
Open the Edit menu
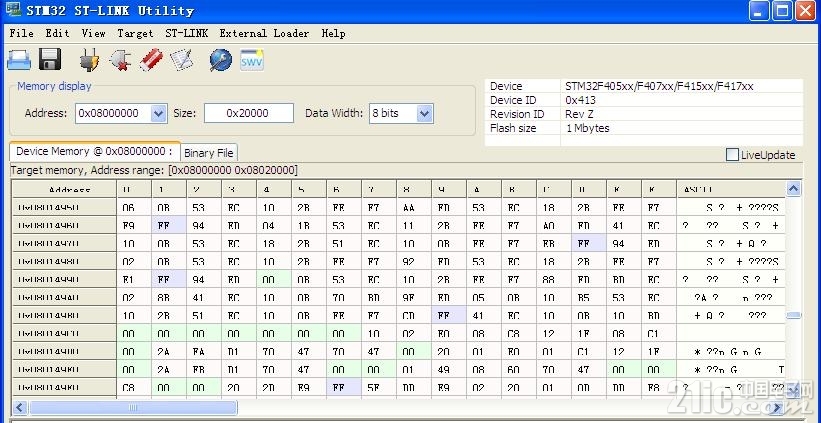(58, 34)
